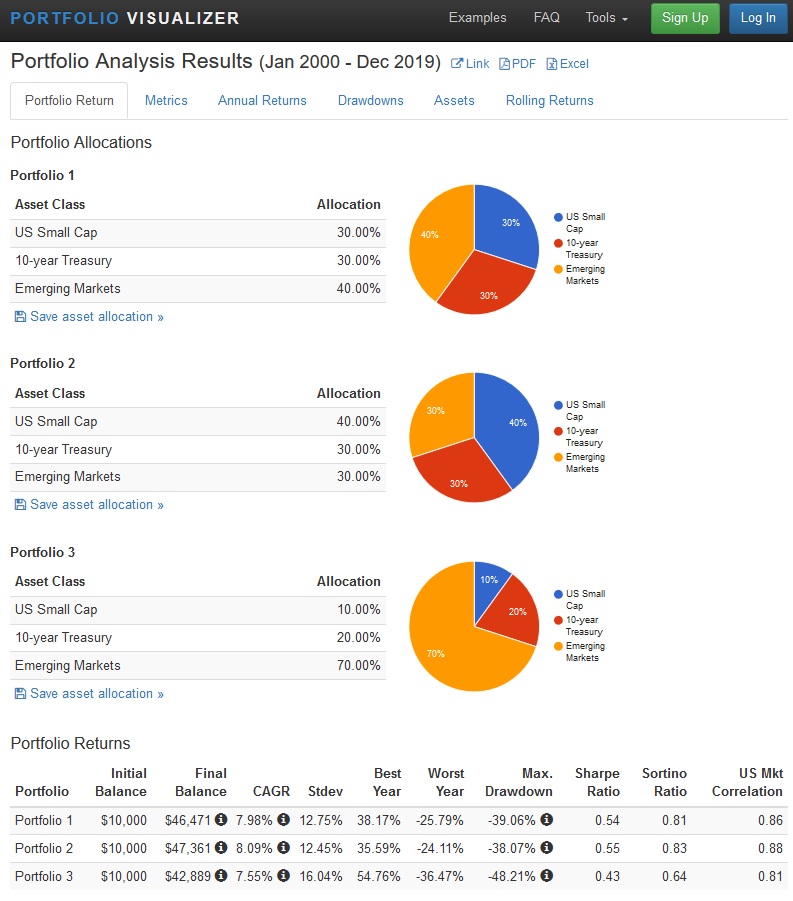The width and height of the screenshot is (793, 901).
Task: Go to Portfolio Visualizer home logo
Action: tap(125, 18)
